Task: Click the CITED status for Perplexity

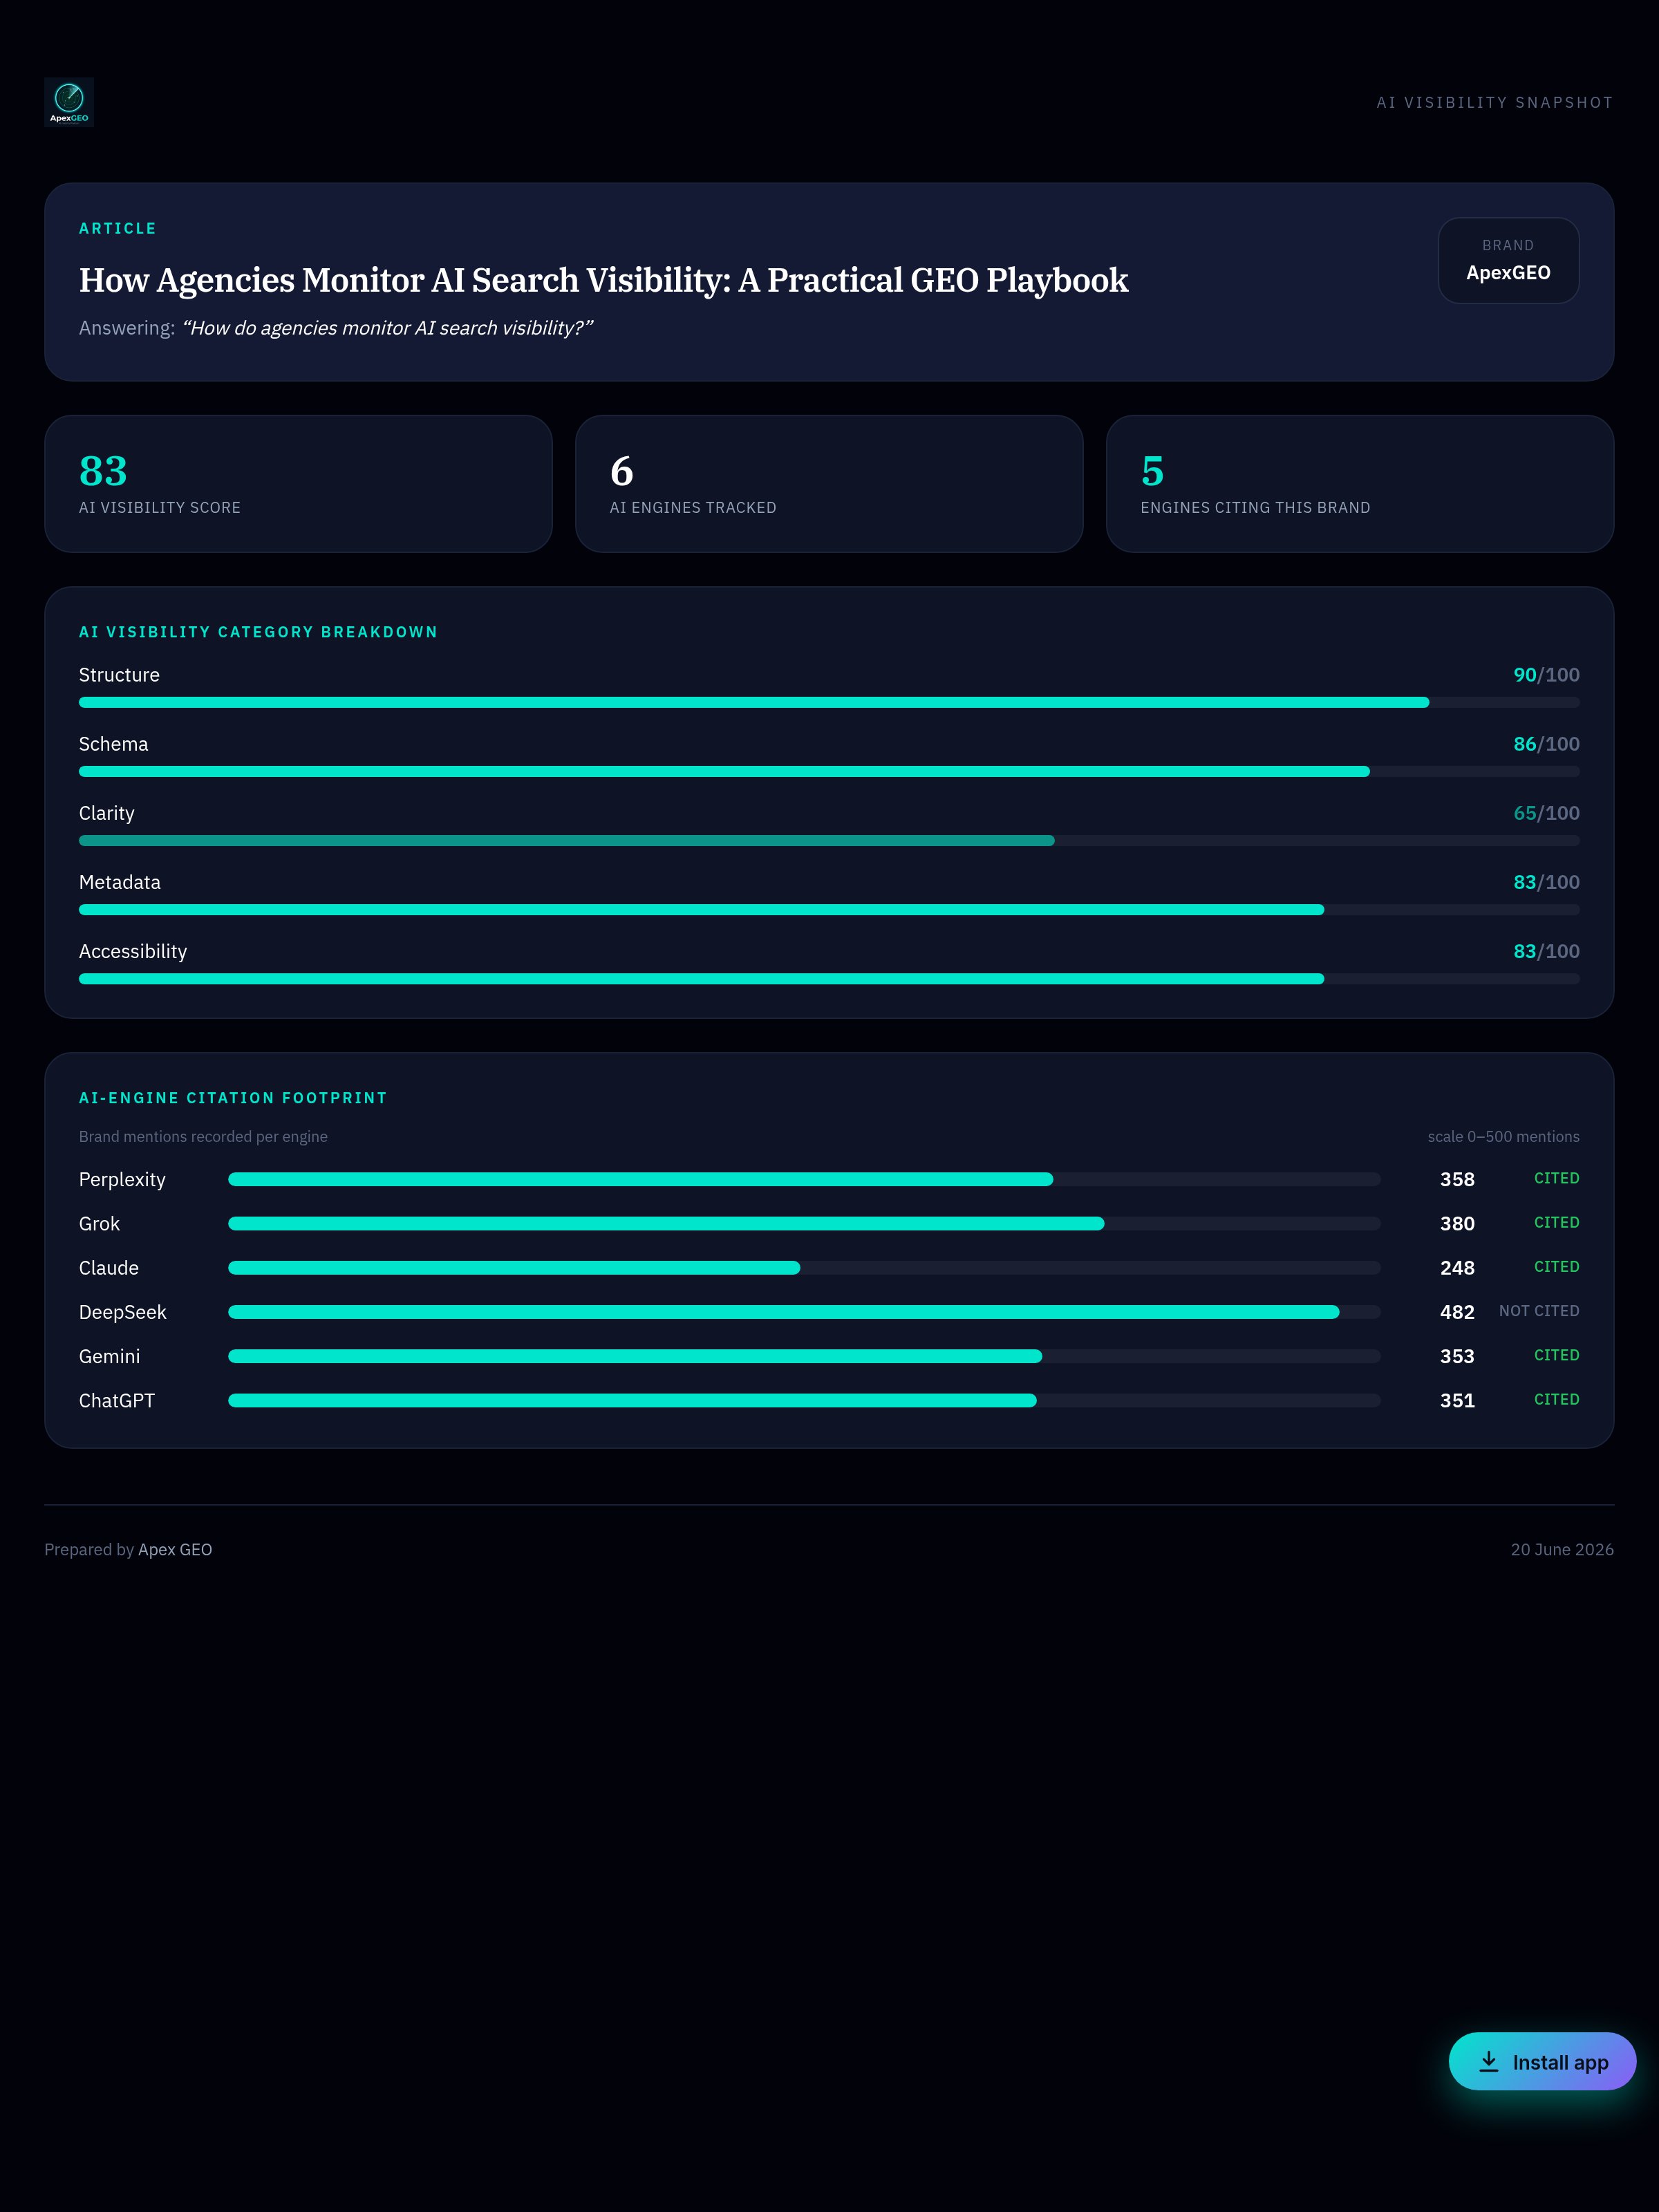Action: [1557, 1179]
